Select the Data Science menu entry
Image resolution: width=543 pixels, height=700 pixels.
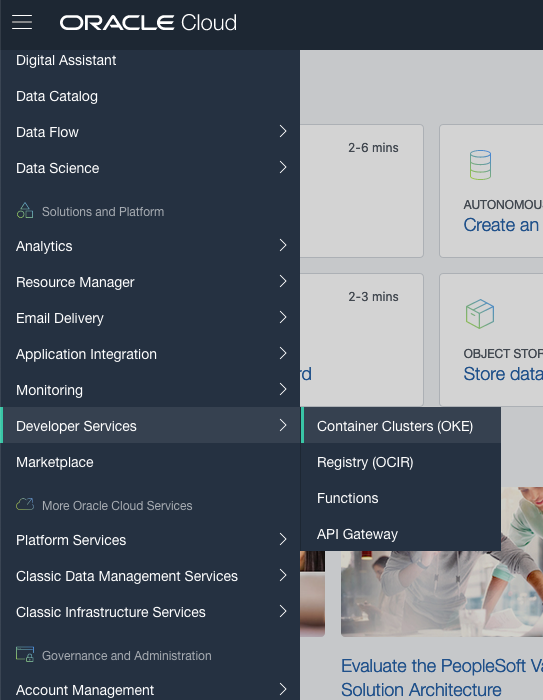[150, 168]
